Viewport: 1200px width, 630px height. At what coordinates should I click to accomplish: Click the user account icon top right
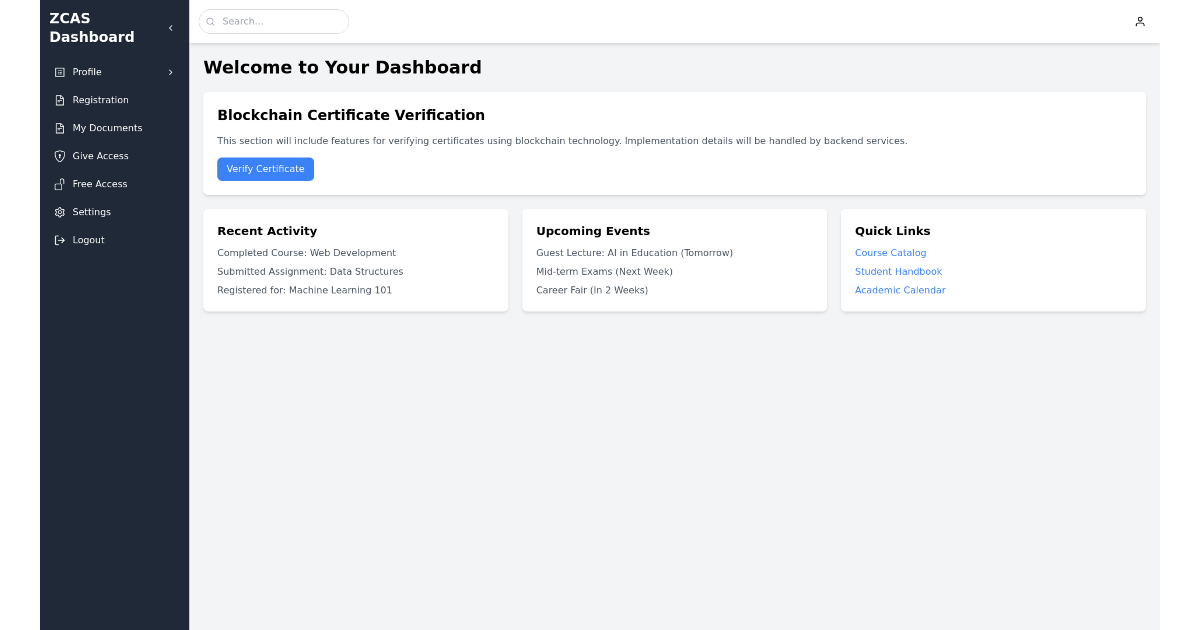pos(1139,21)
